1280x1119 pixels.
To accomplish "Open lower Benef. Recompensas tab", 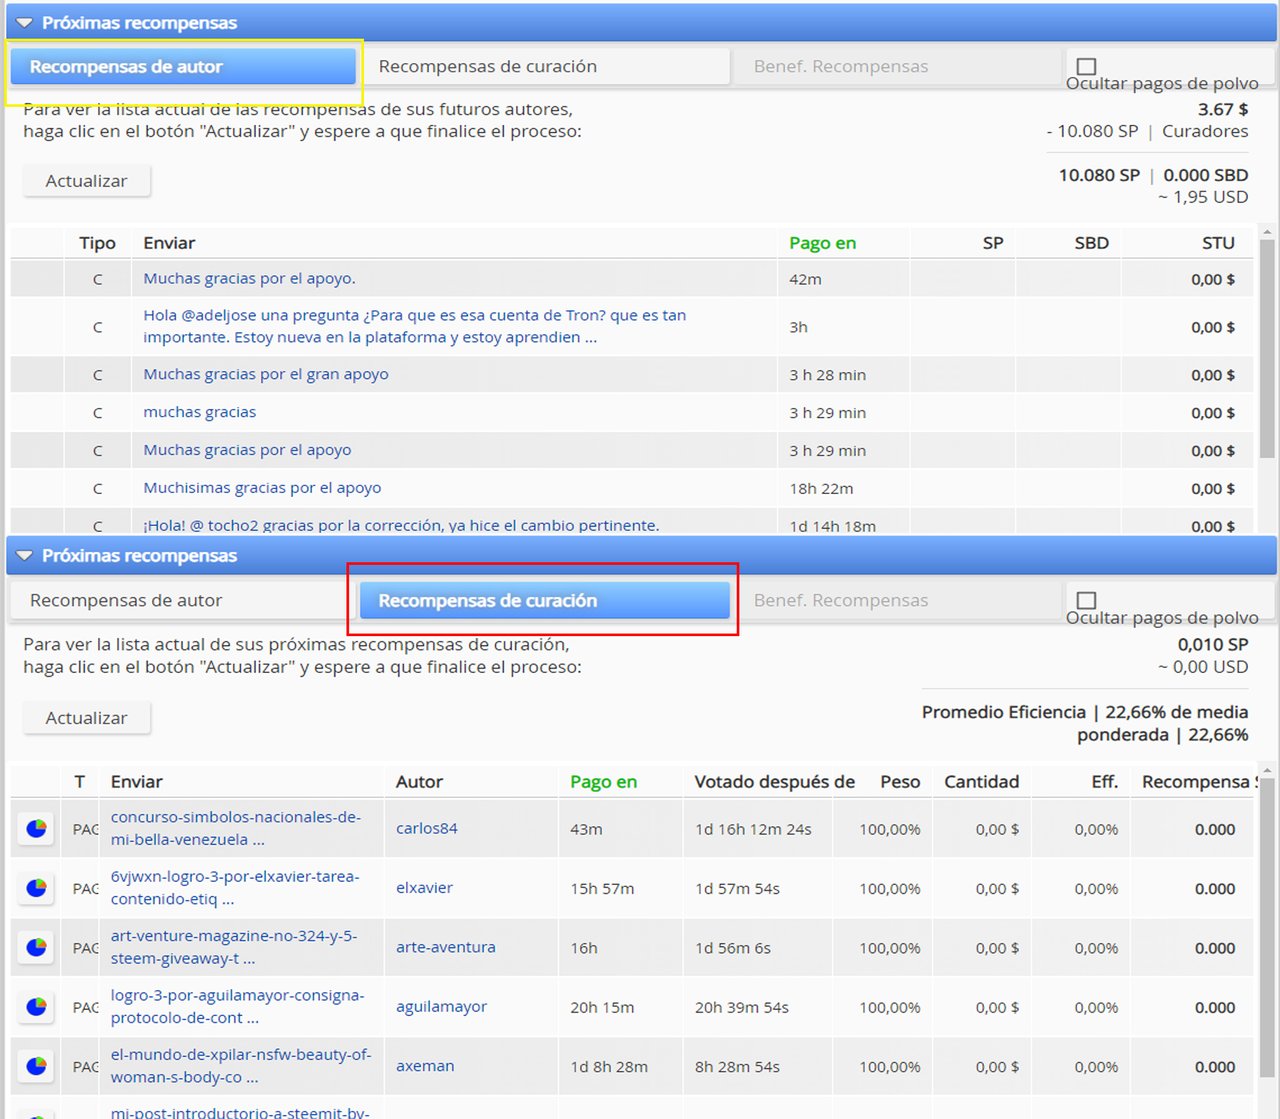I will (x=898, y=601).
